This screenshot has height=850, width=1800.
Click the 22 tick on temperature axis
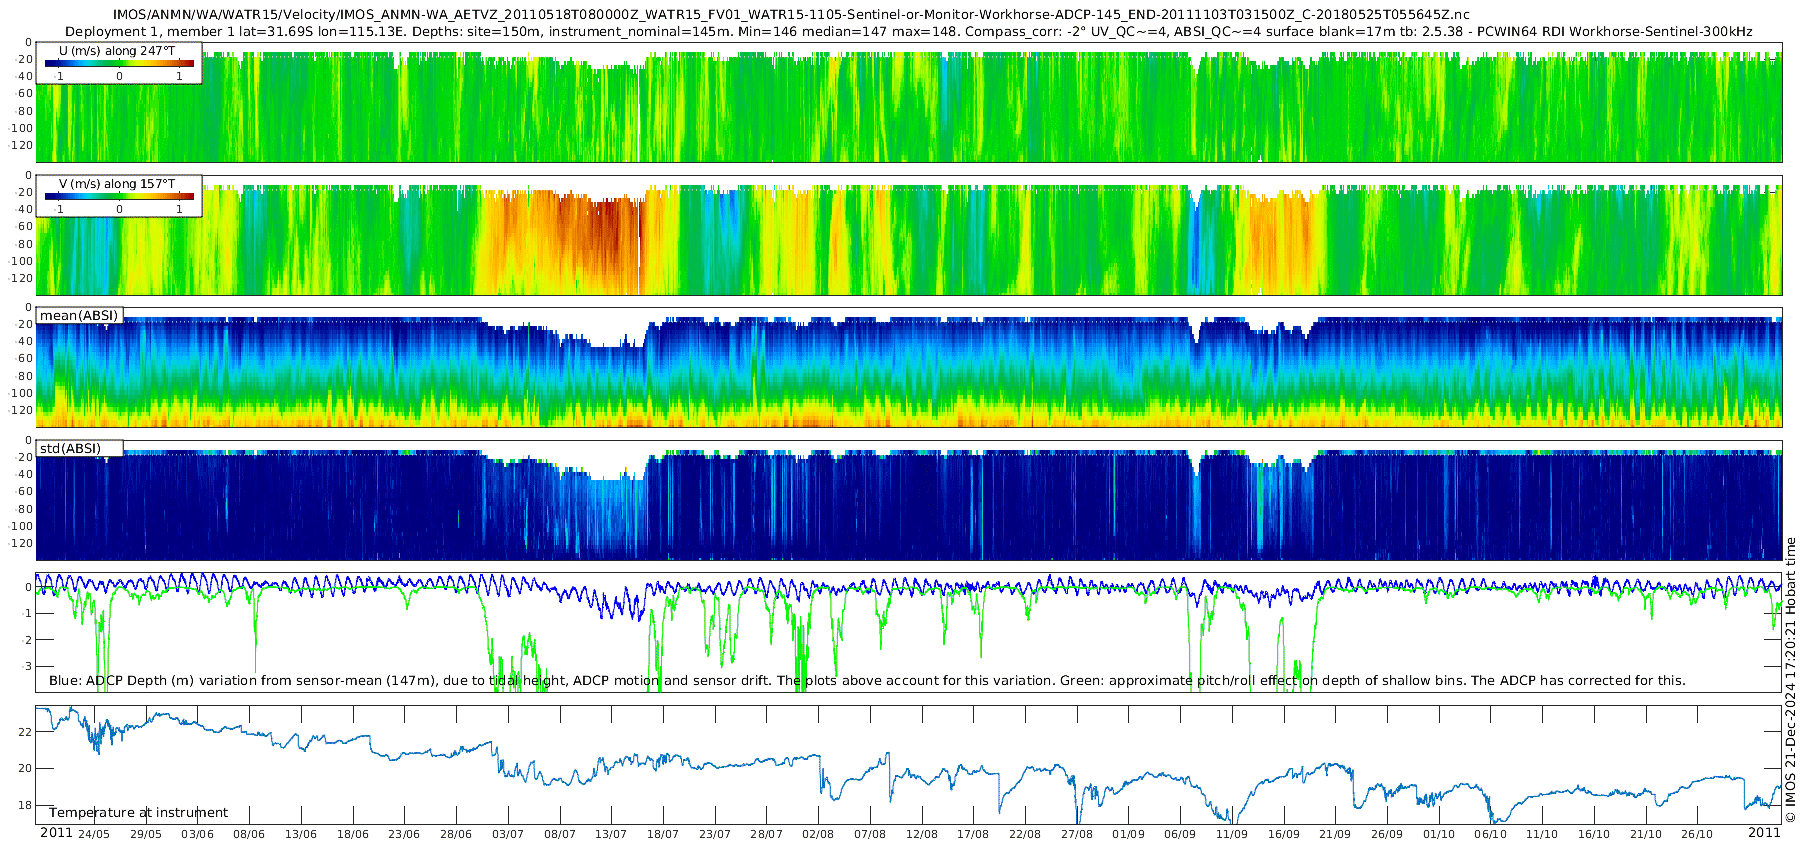pyautogui.click(x=26, y=732)
